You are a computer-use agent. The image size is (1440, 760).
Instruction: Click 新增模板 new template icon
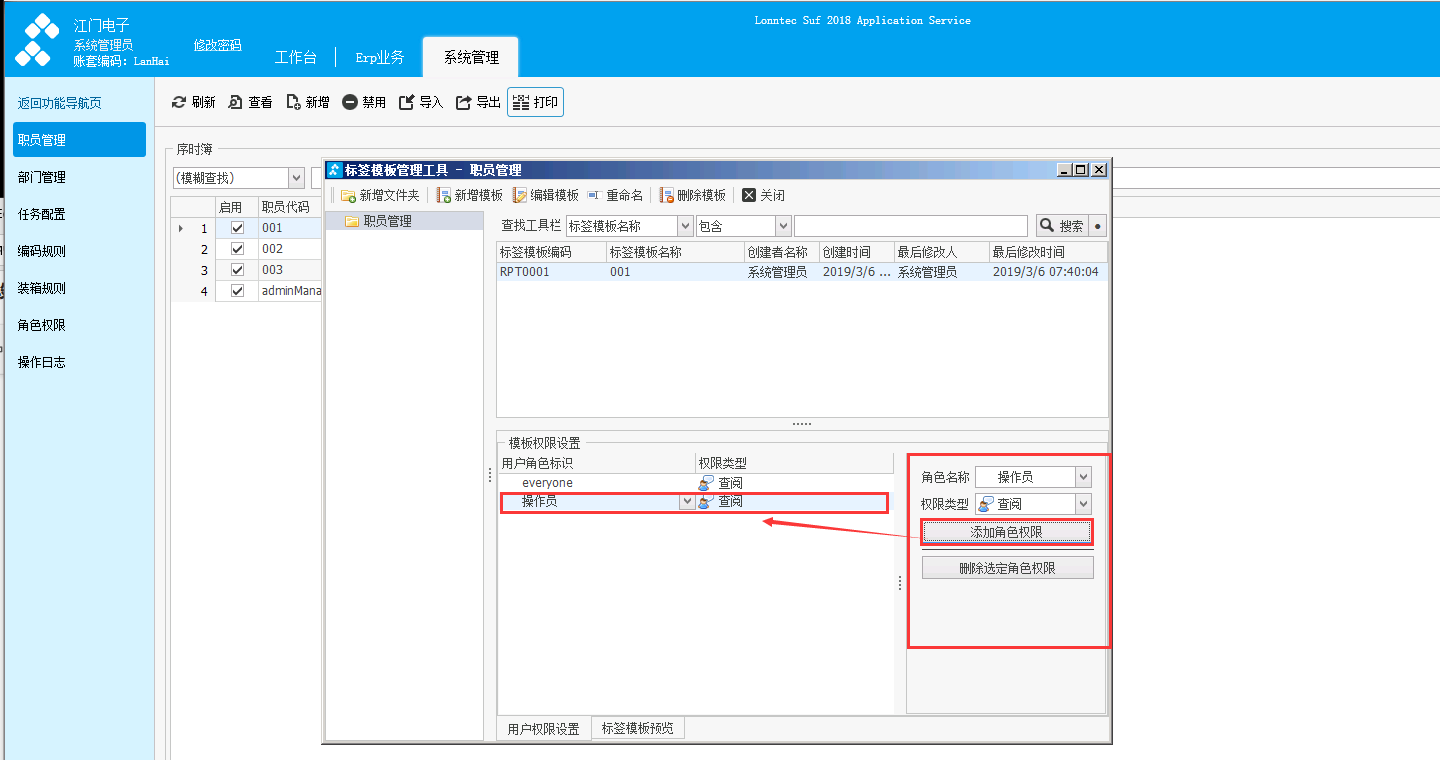[443, 195]
